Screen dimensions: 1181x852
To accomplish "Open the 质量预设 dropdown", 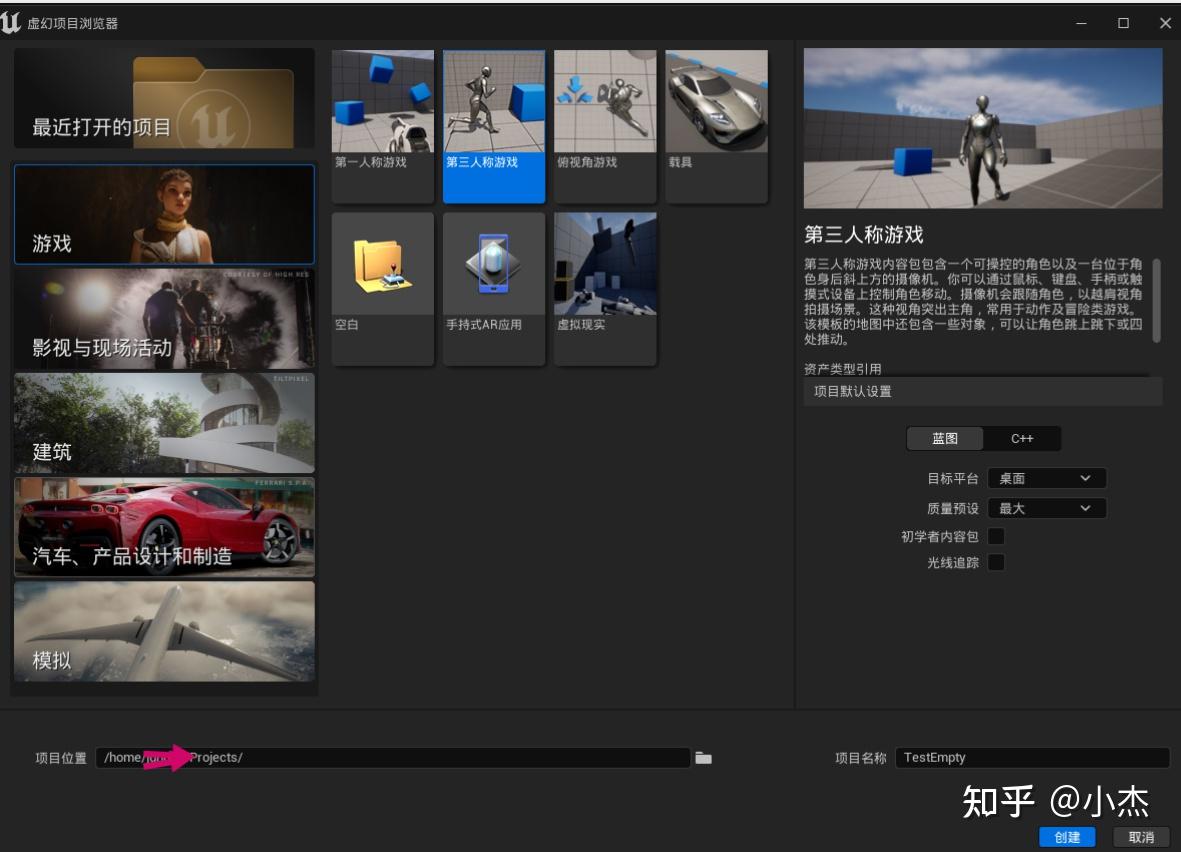I will (1045, 507).
